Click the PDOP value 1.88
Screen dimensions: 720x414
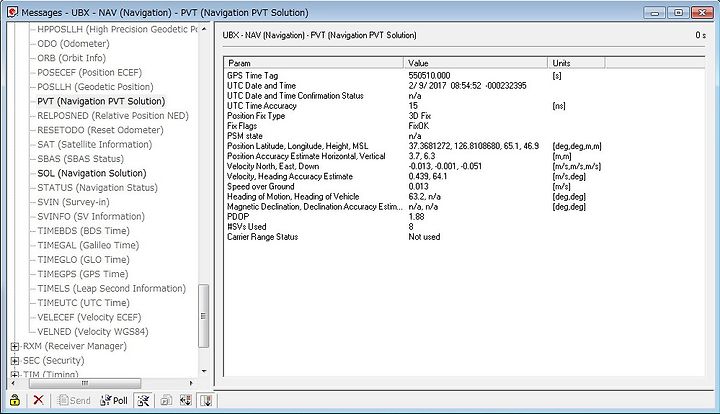(416, 217)
